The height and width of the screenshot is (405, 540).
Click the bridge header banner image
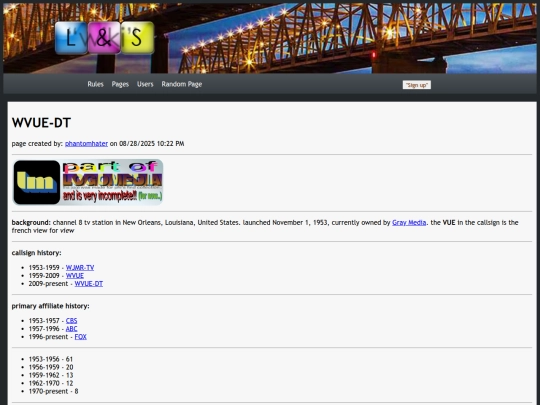(x=270, y=38)
